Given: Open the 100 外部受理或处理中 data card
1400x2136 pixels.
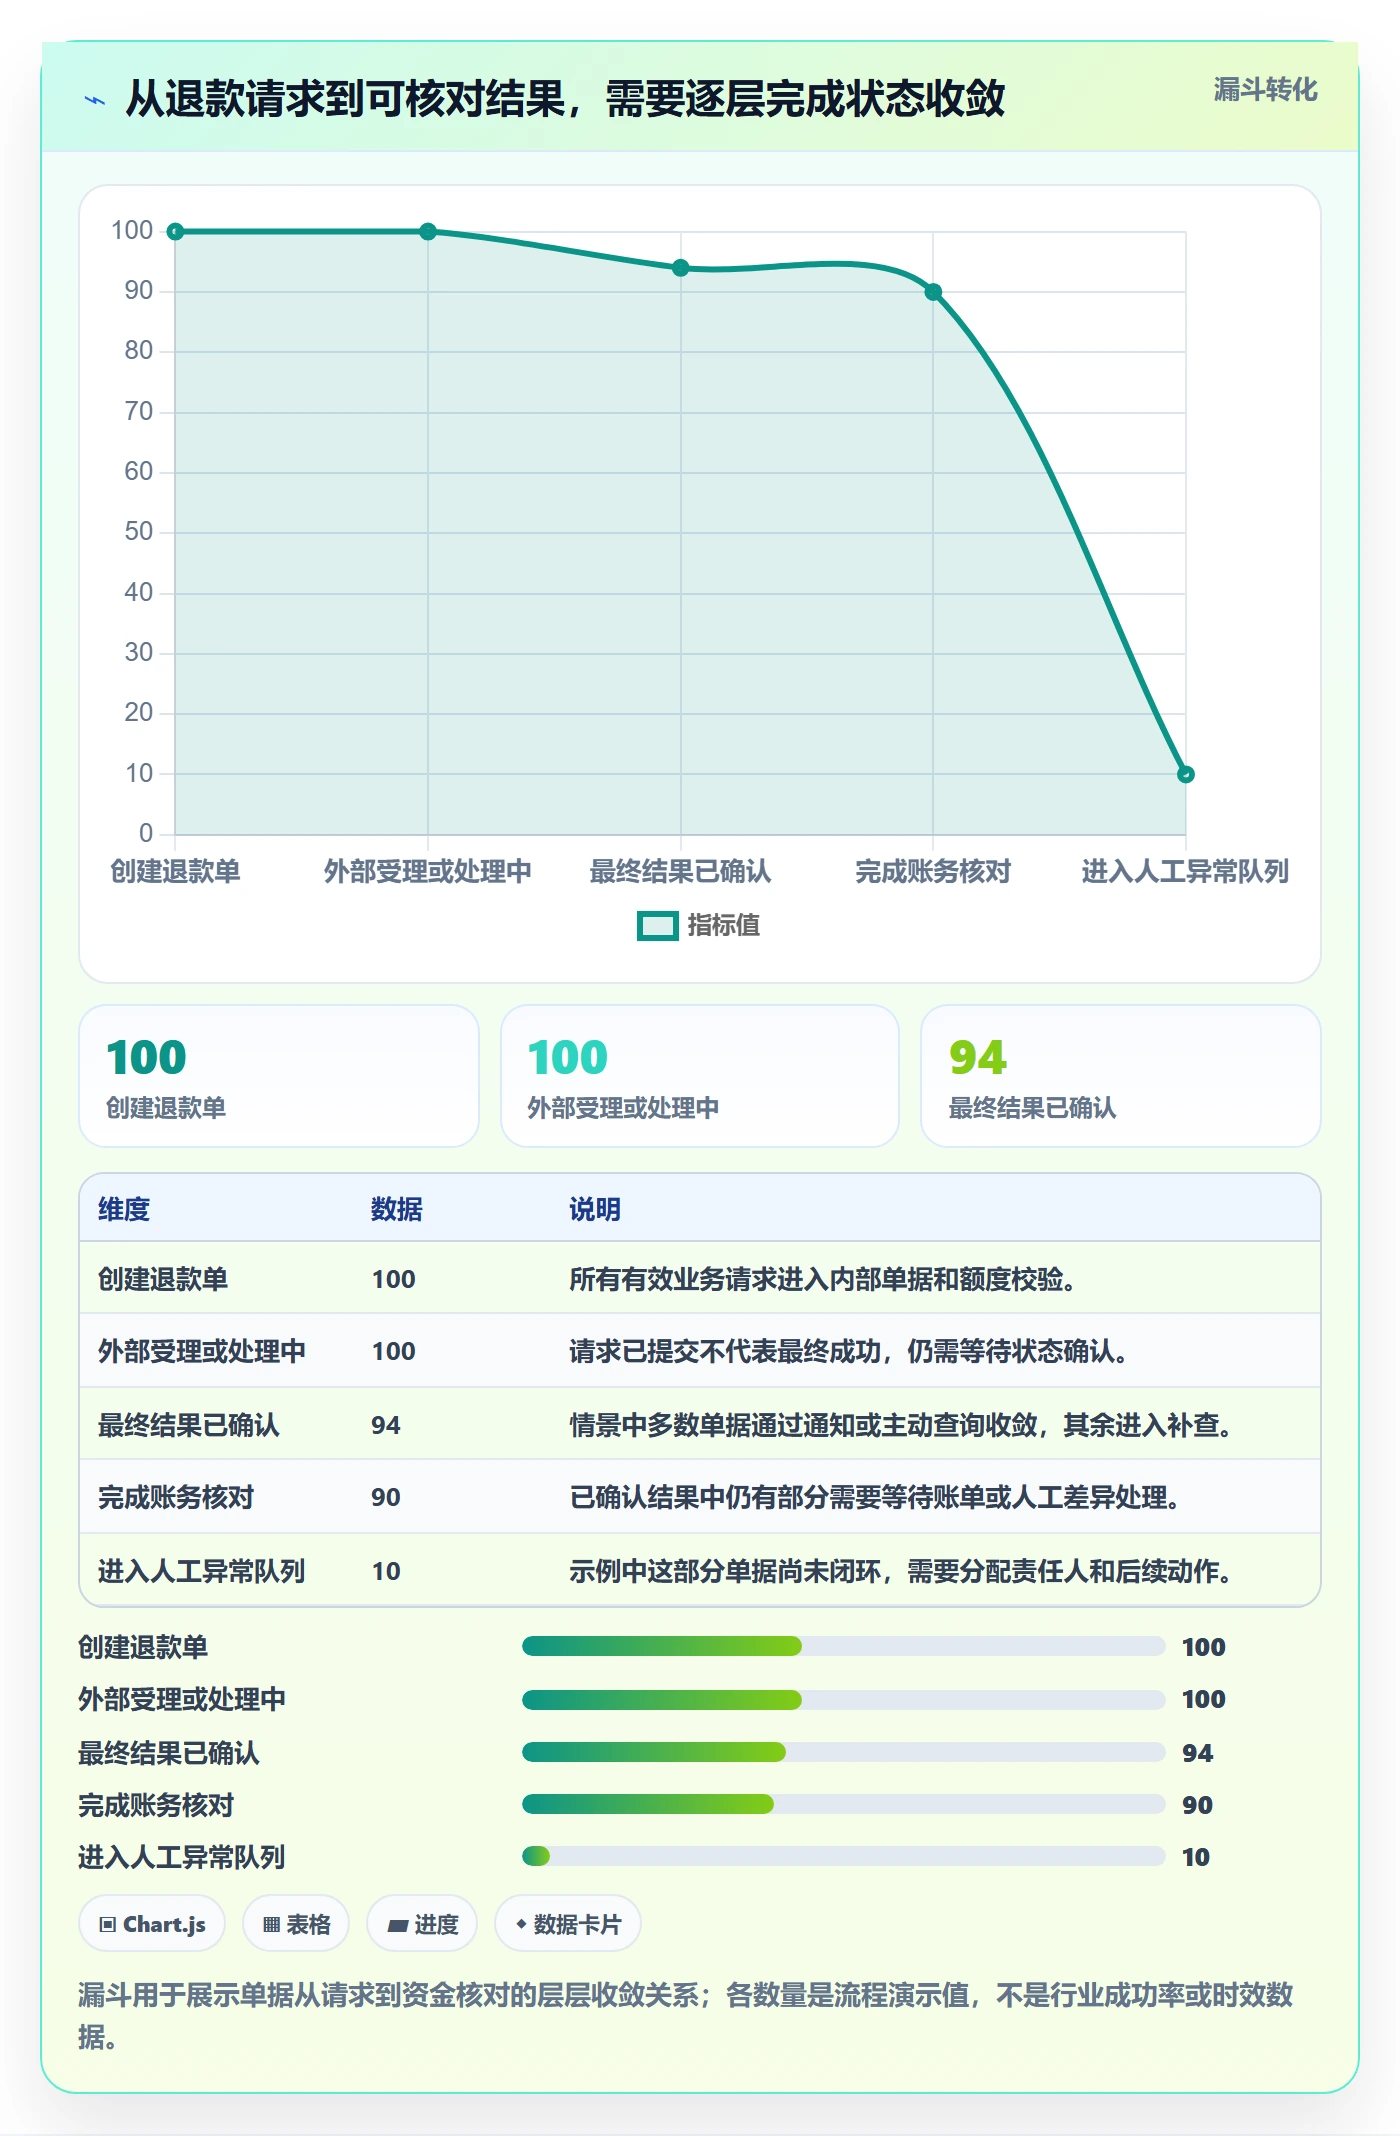Looking at the screenshot, I should pyautogui.click(x=700, y=1076).
